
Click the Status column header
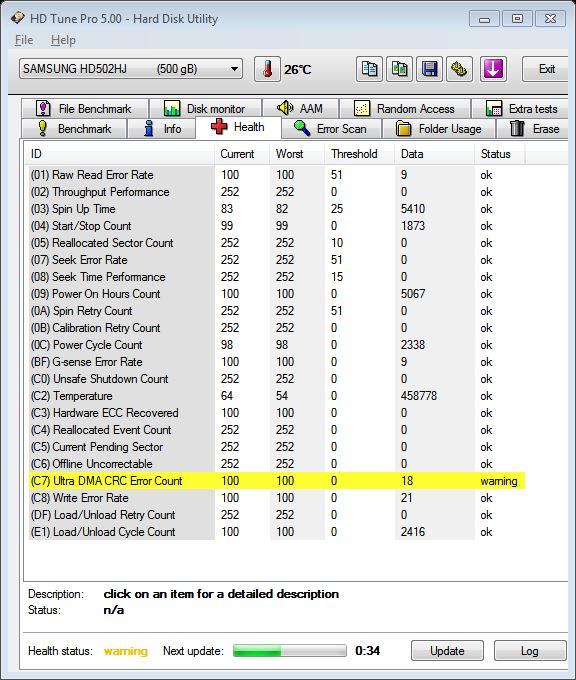click(500, 154)
